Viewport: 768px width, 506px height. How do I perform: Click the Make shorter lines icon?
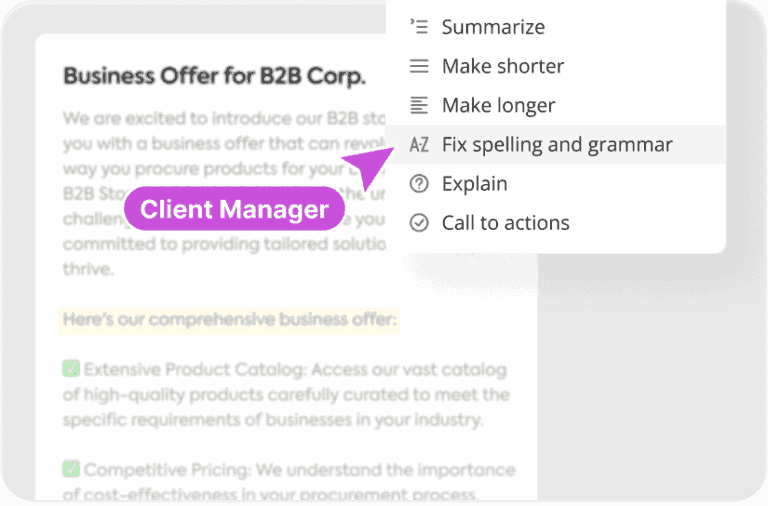click(419, 66)
